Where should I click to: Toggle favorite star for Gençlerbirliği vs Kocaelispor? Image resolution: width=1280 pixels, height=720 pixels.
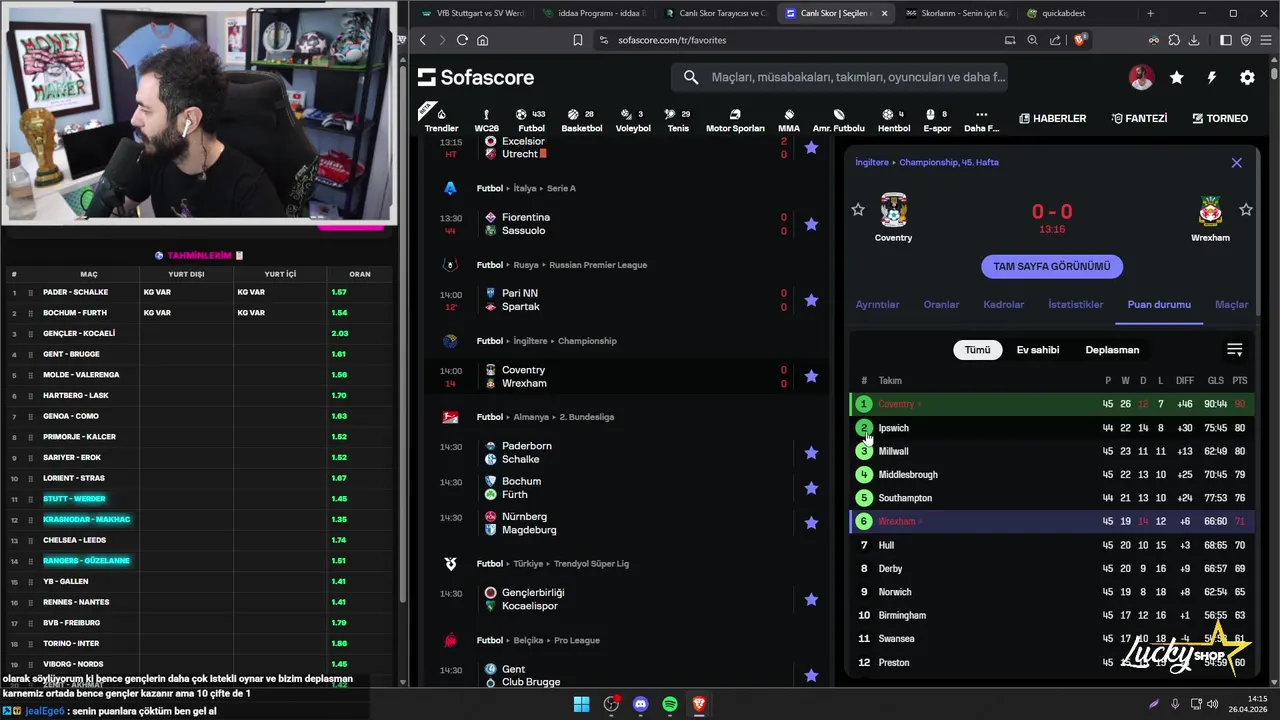click(x=811, y=599)
